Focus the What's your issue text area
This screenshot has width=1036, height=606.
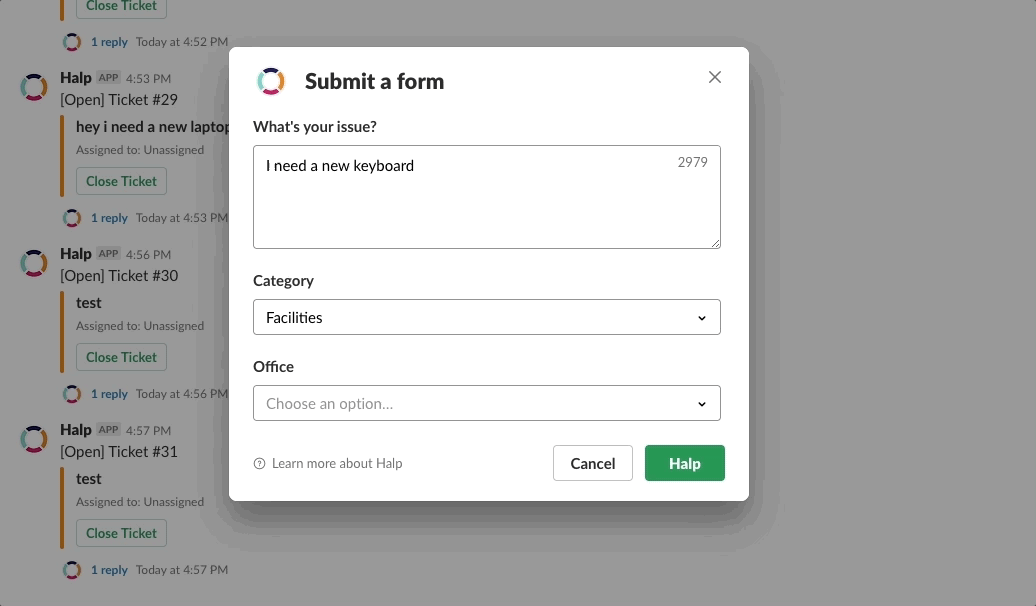pos(487,197)
